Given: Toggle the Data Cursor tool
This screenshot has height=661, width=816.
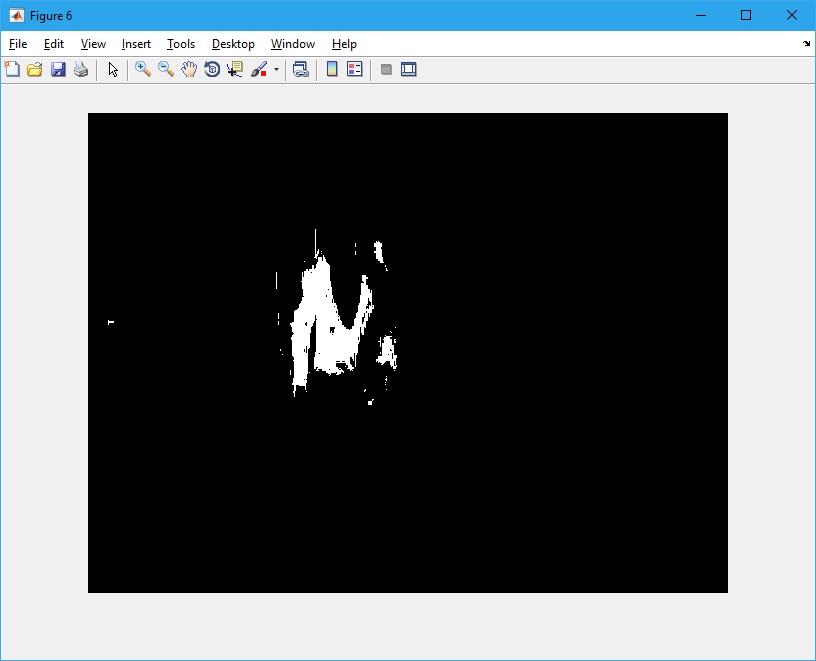Looking at the screenshot, I should pyautogui.click(x=235, y=70).
